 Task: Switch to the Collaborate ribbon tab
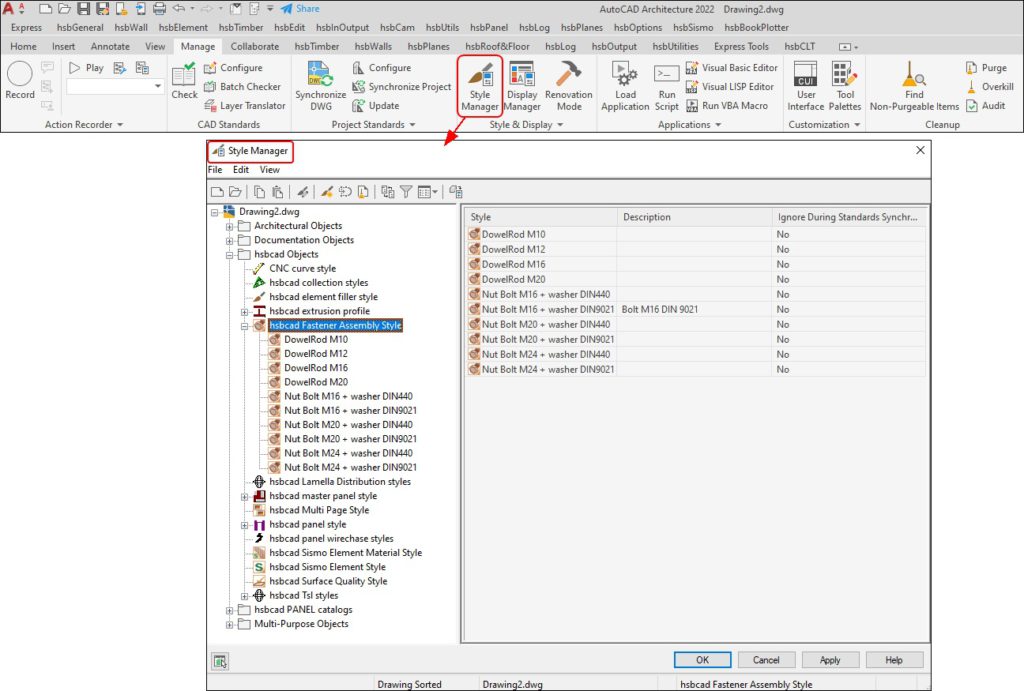click(x=255, y=46)
